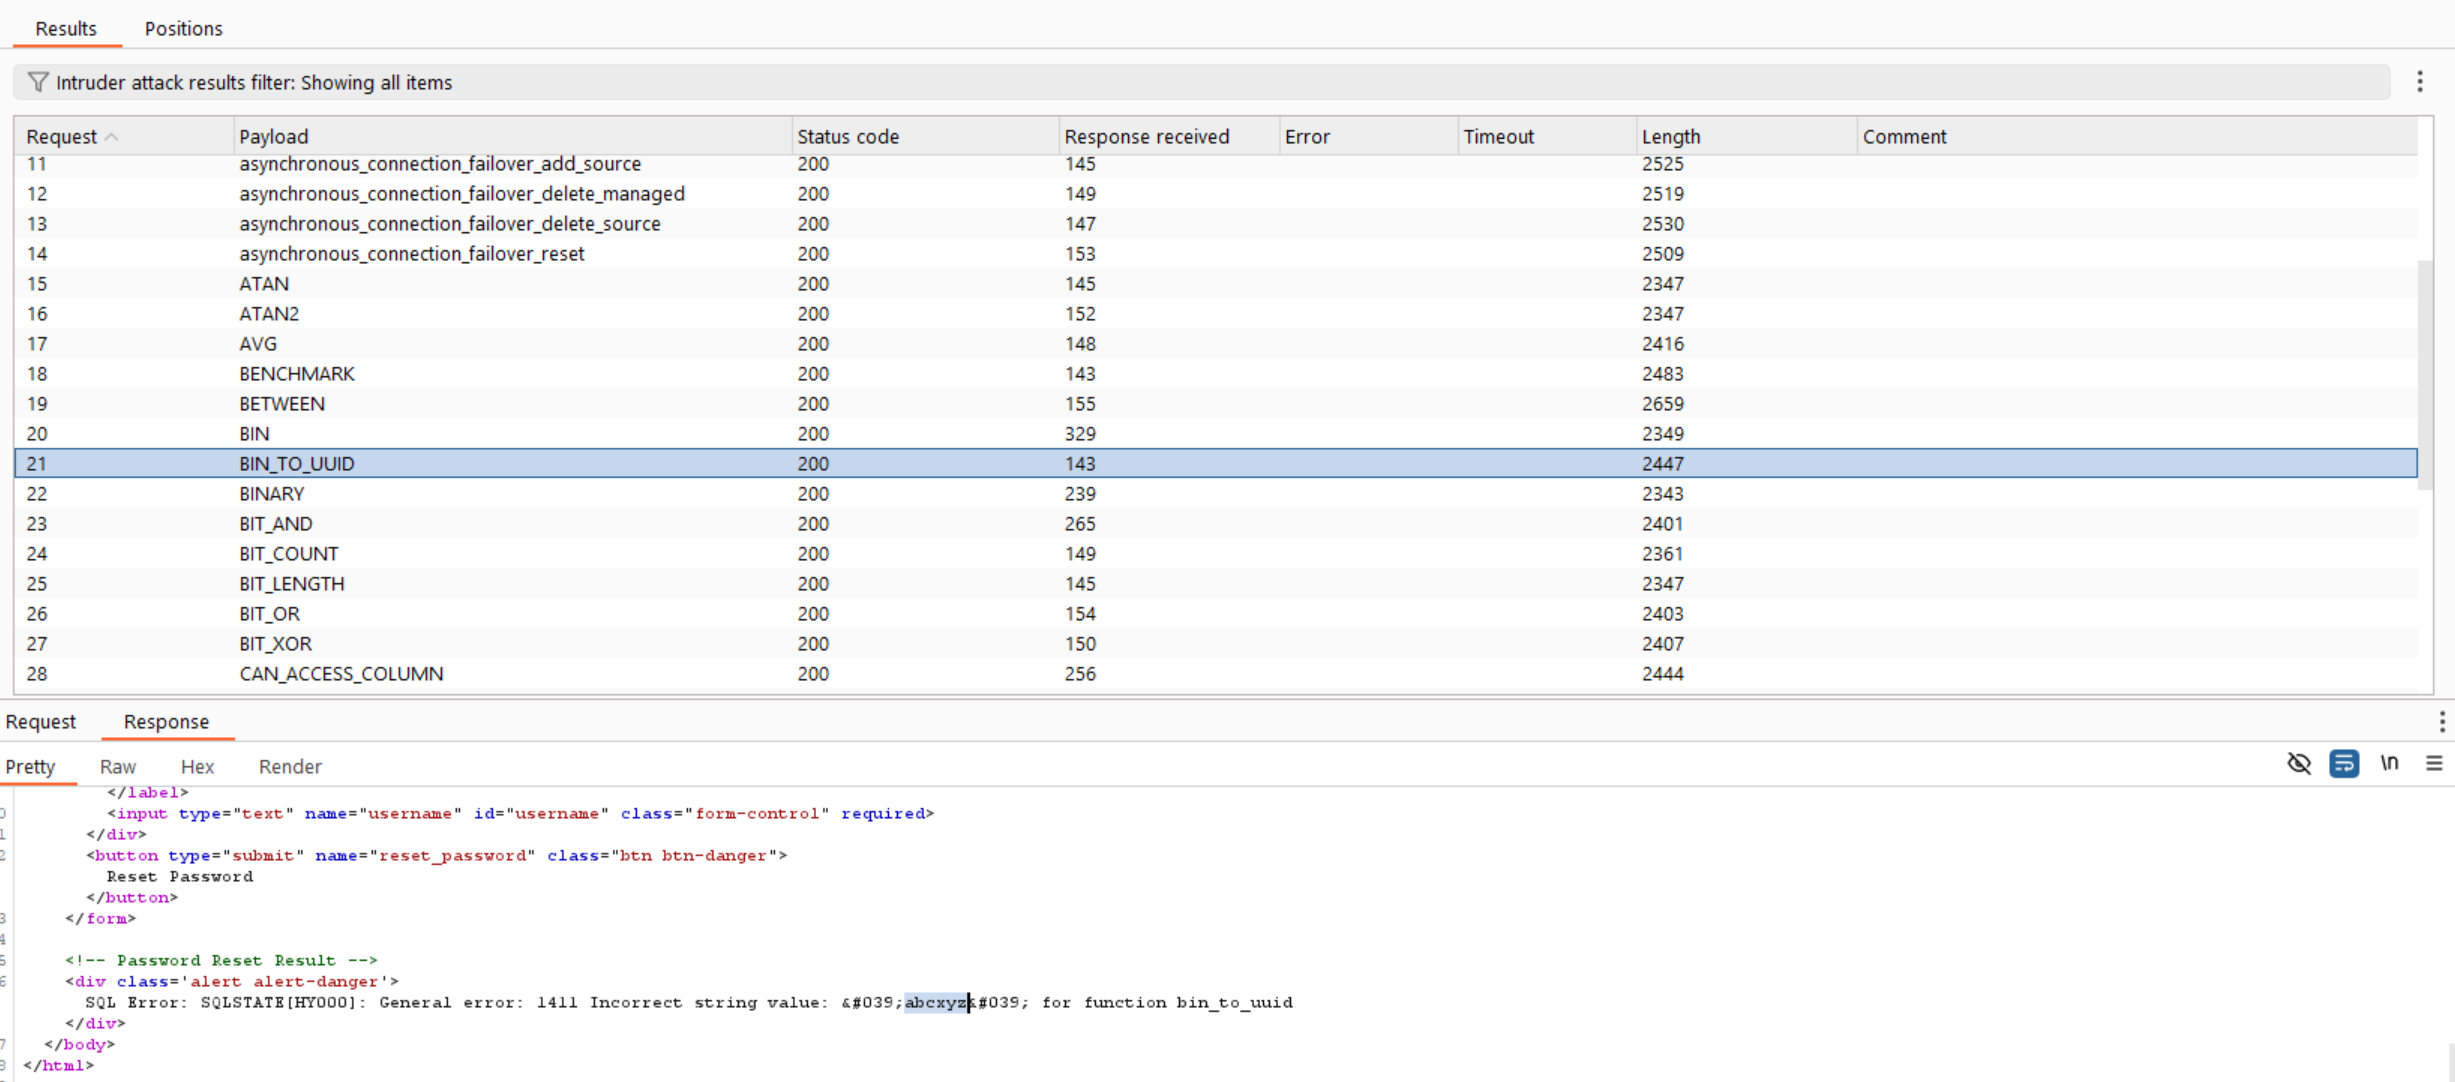Select the BIT_AND payload row
Image resolution: width=2455 pixels, height=1082 pixels.
(x=1216, y=523)
